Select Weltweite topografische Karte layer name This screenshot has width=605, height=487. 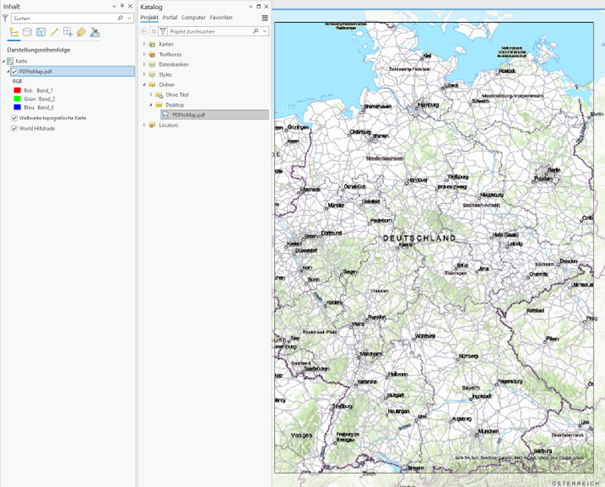click(x=53, y=118)
